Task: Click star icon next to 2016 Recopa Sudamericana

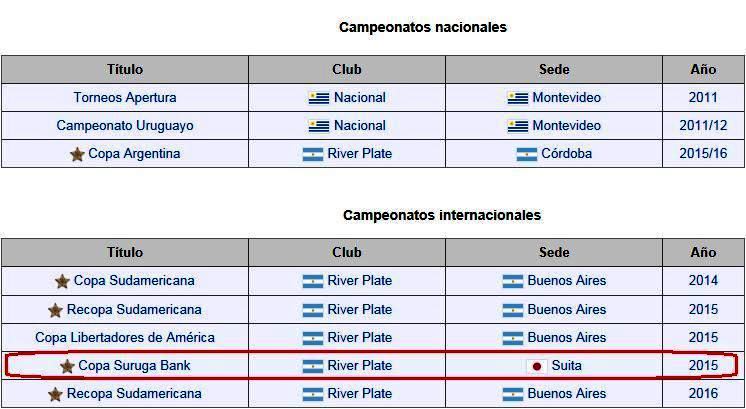Action: tap(55, 394)
